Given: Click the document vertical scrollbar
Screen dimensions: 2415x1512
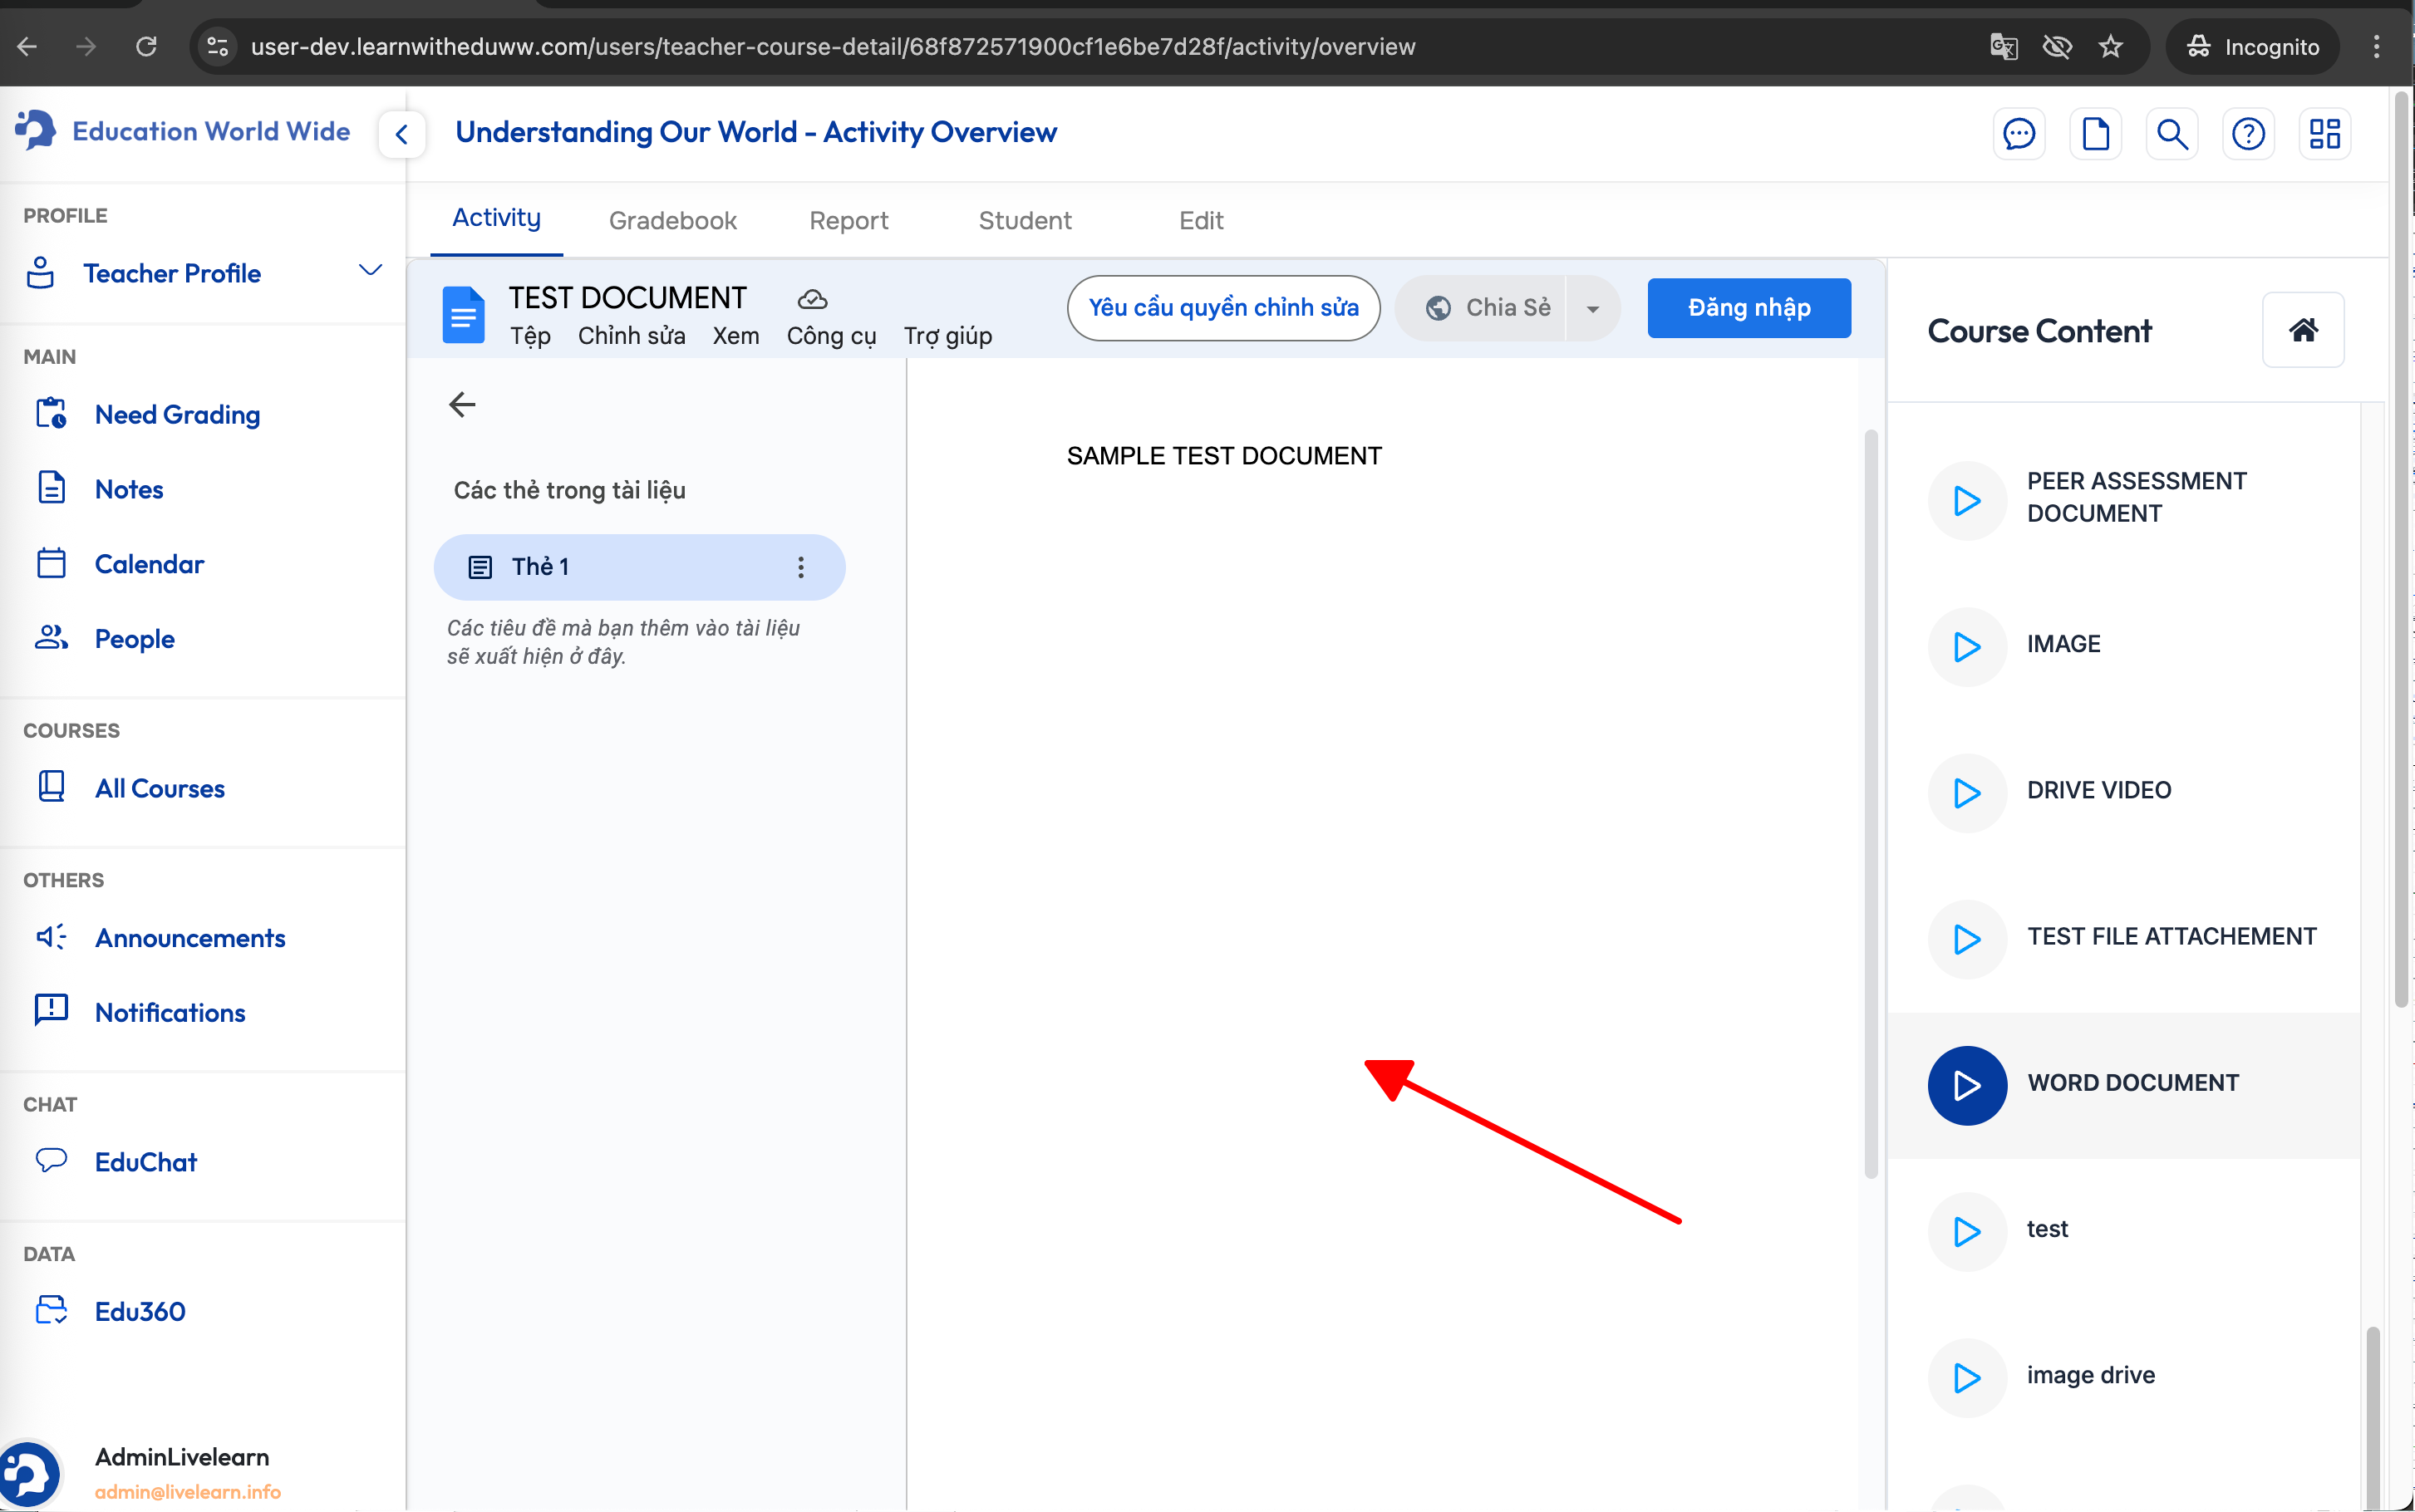Looking at the screenshot, I should tap(1870, 800).
